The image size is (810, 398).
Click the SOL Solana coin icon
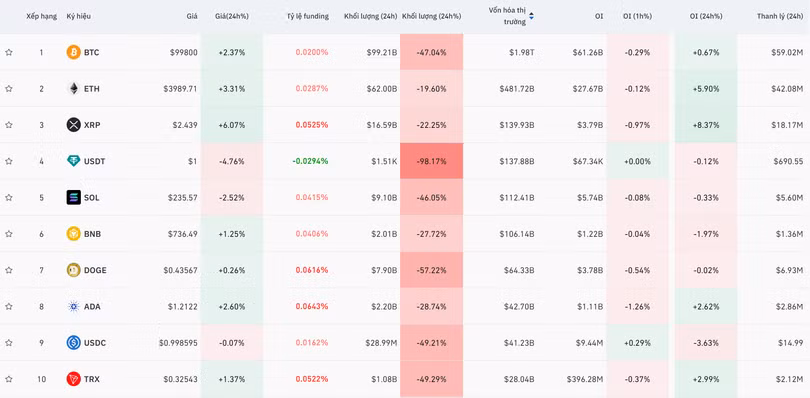[x=74, y=197]
